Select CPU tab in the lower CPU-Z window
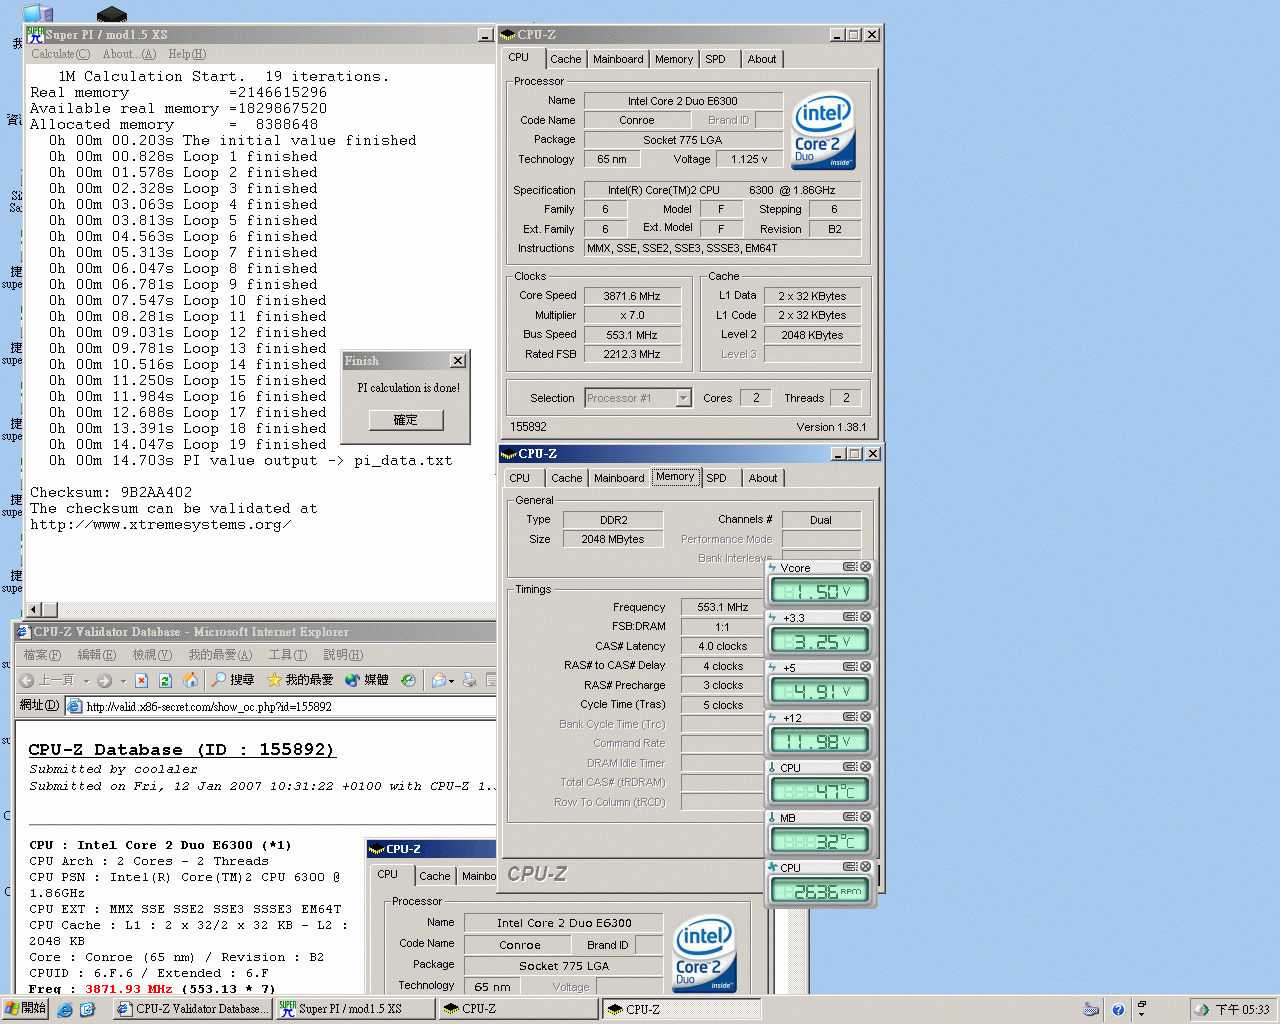This screenshot has height=1024, width=1280. point(520,478)
